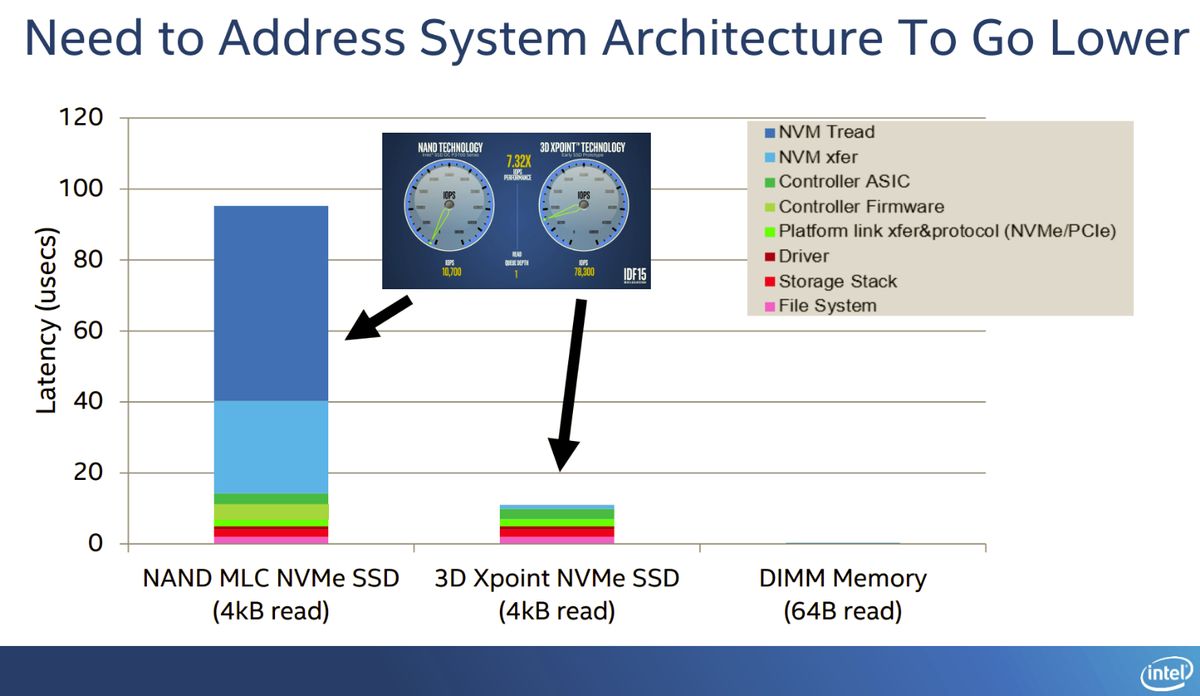Select 'Platform link xfer&protocol (NVMe/PCIe)' legend label
1200x696 pixels.
point(947,232)
